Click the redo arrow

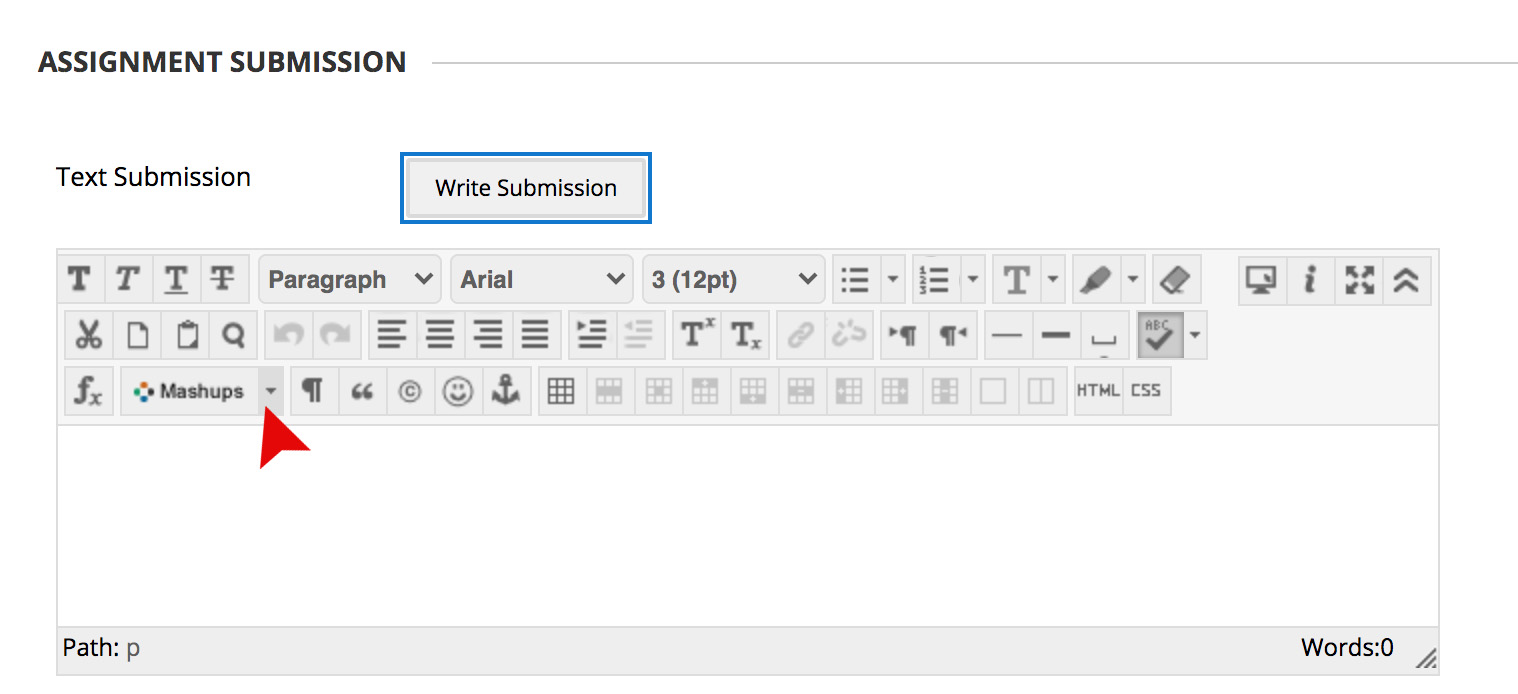click(x=337, y=335)
